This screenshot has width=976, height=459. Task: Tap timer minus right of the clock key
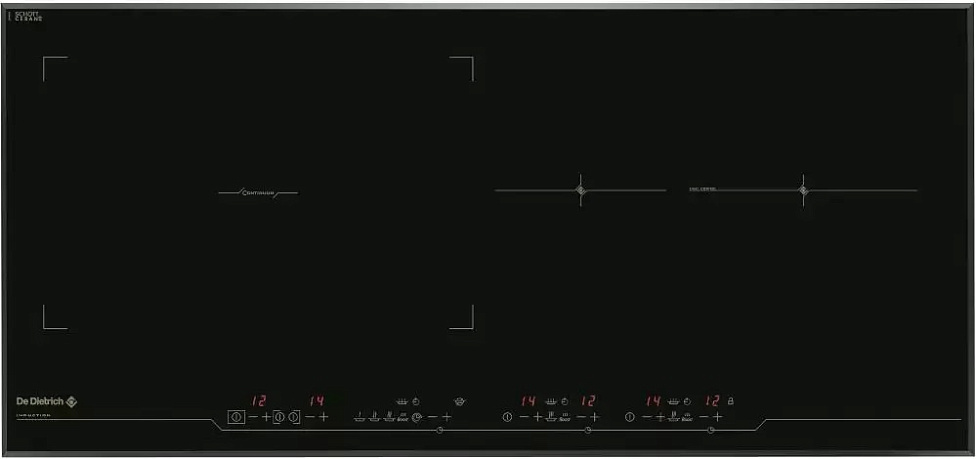point(433,417)
